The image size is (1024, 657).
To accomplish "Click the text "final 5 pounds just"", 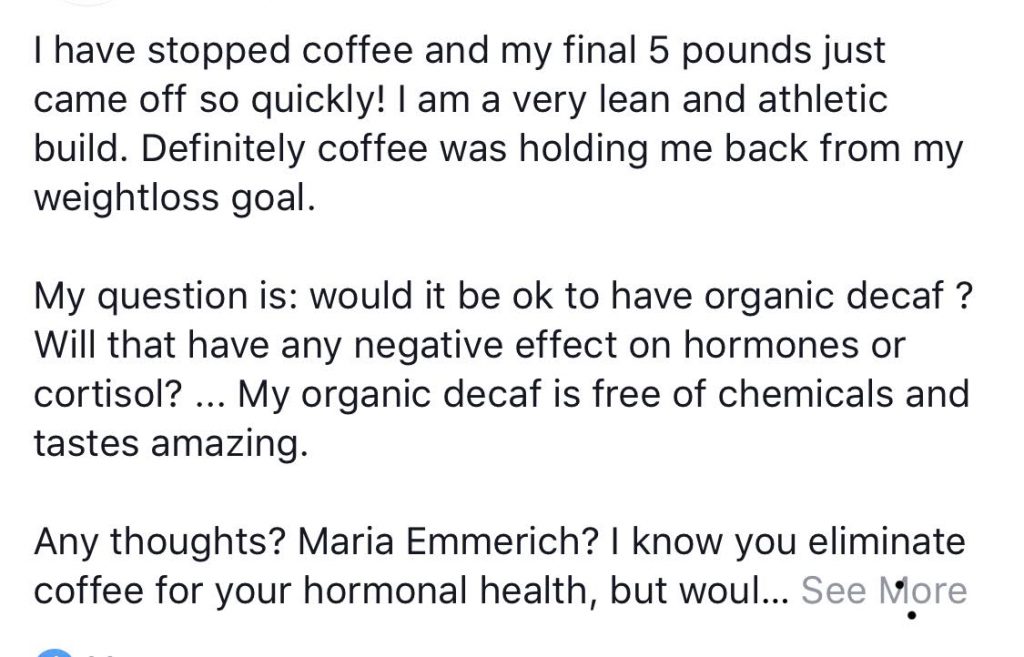I will click(x=724, y=52).
